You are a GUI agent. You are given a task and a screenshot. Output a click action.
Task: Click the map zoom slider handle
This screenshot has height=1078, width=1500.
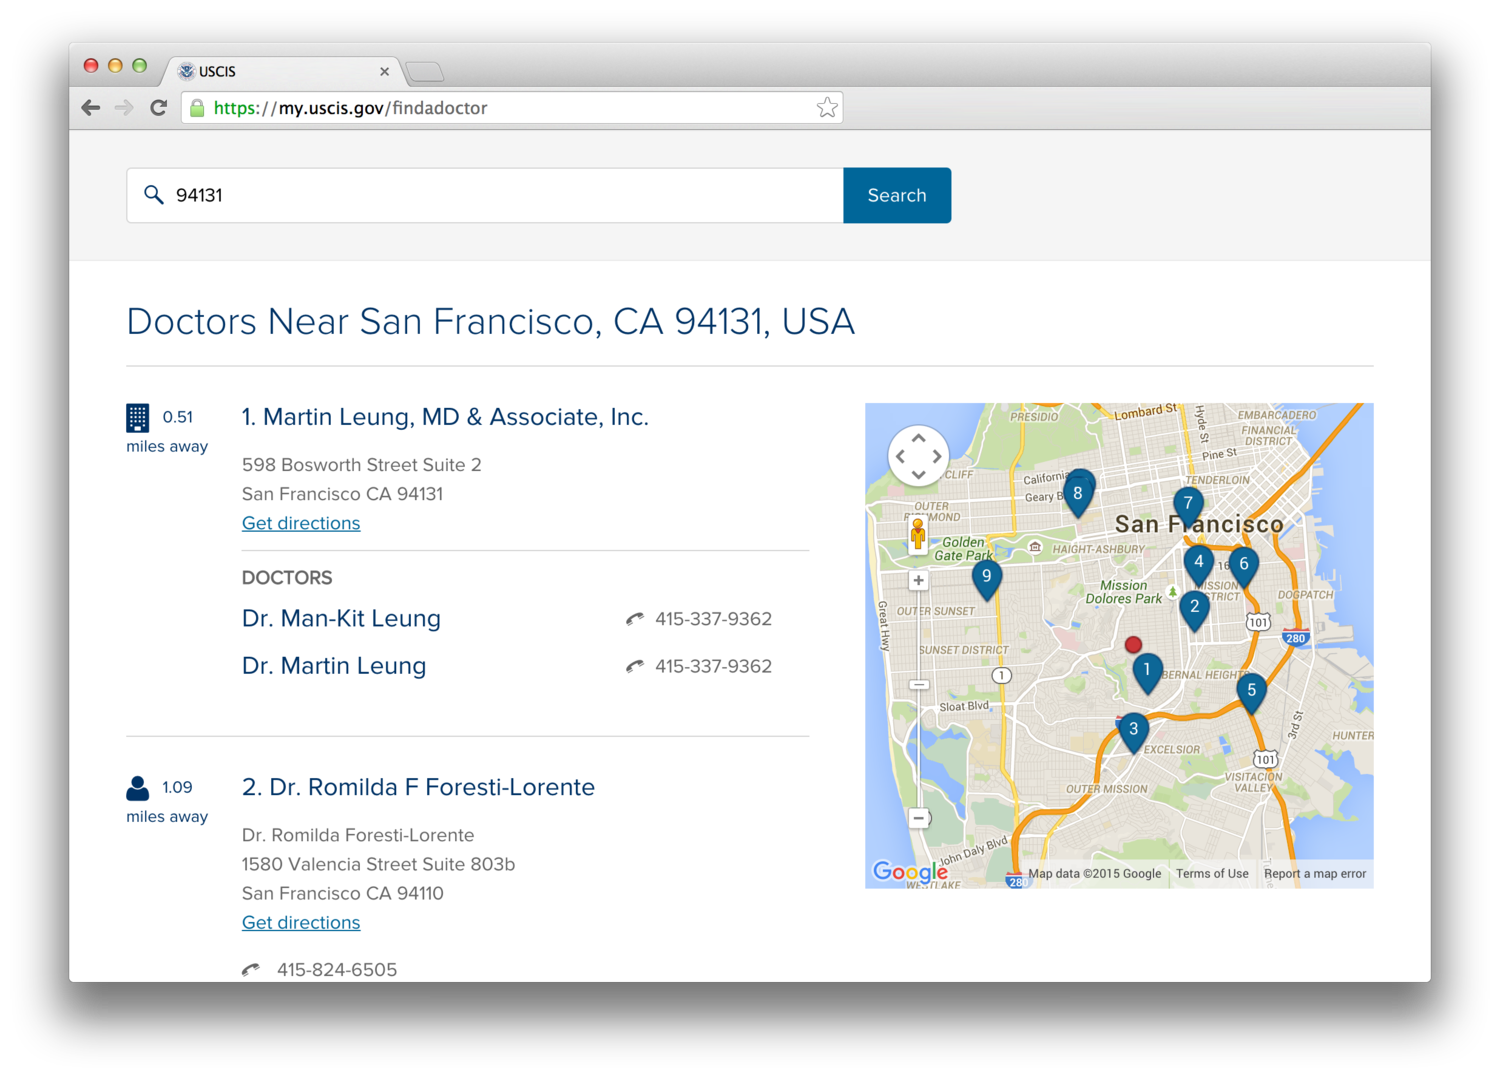pos(919,685)
